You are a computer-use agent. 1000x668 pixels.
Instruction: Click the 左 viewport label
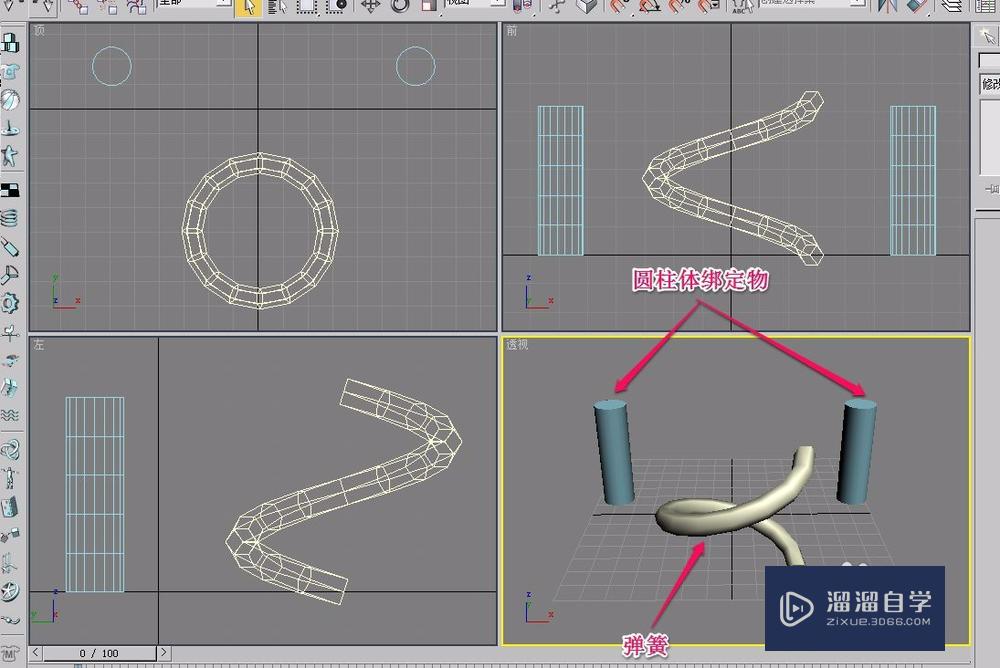point(39,345)
